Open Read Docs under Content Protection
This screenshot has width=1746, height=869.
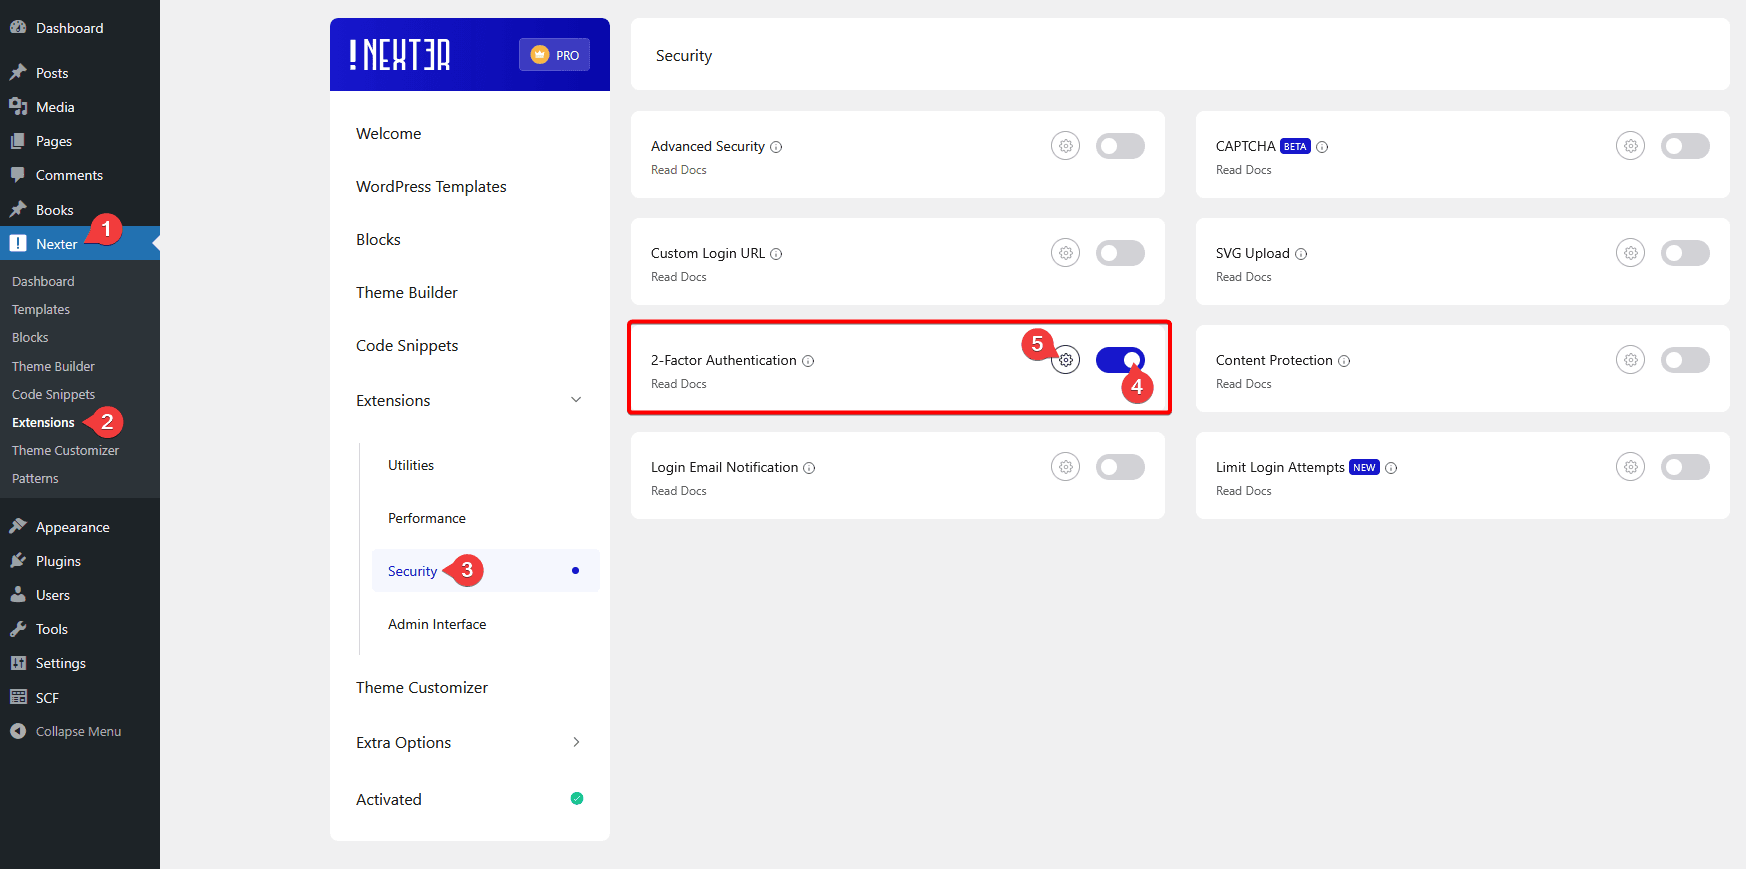tap(1244, 384)
